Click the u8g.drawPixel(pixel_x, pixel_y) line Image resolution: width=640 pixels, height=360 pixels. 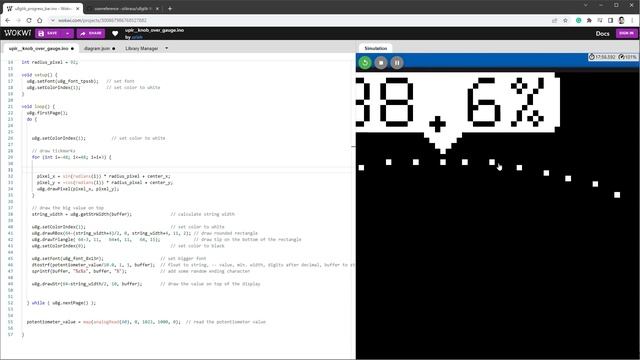78,189
